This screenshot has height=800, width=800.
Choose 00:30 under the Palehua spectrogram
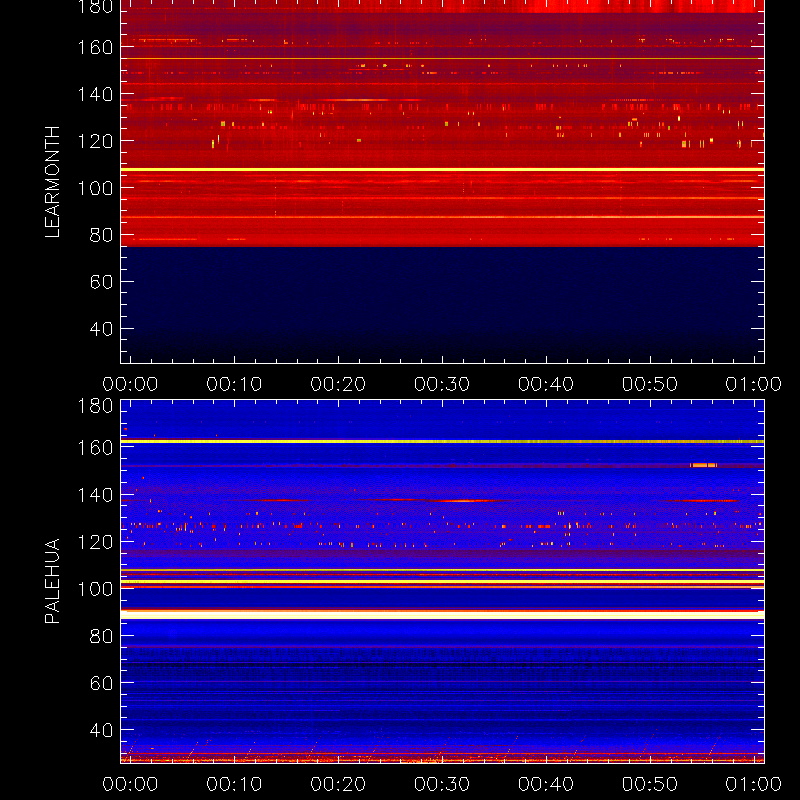point(442,784)
